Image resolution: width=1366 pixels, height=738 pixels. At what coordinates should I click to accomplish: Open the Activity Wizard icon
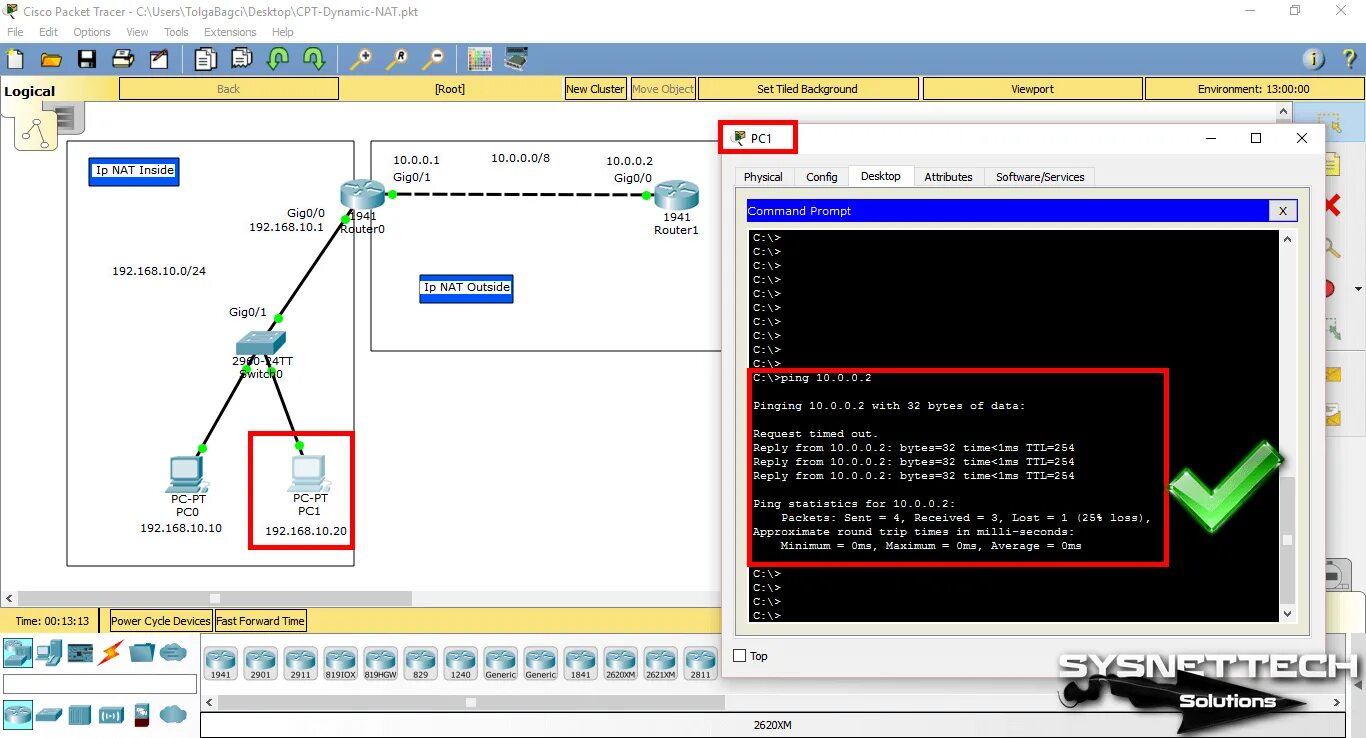click(159, 59)
